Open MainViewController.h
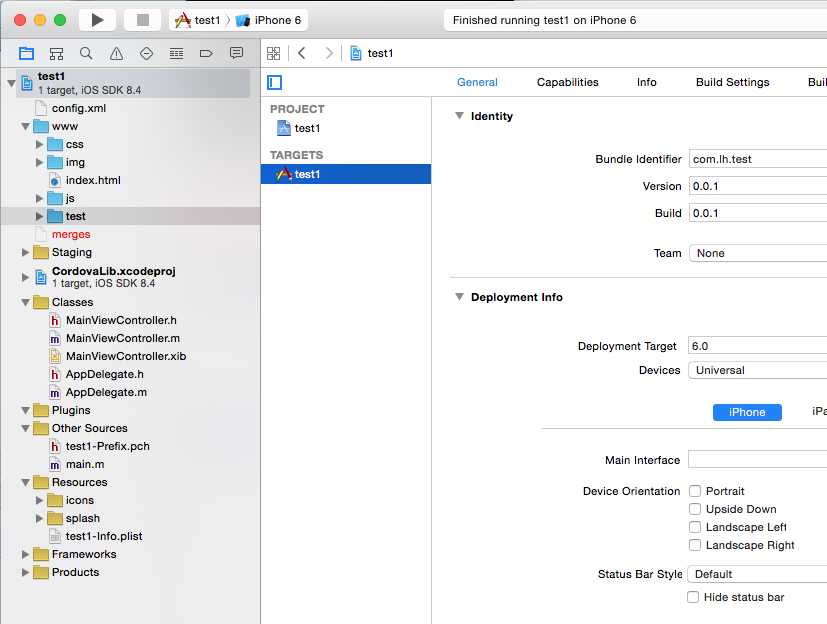 click(121, 320)
